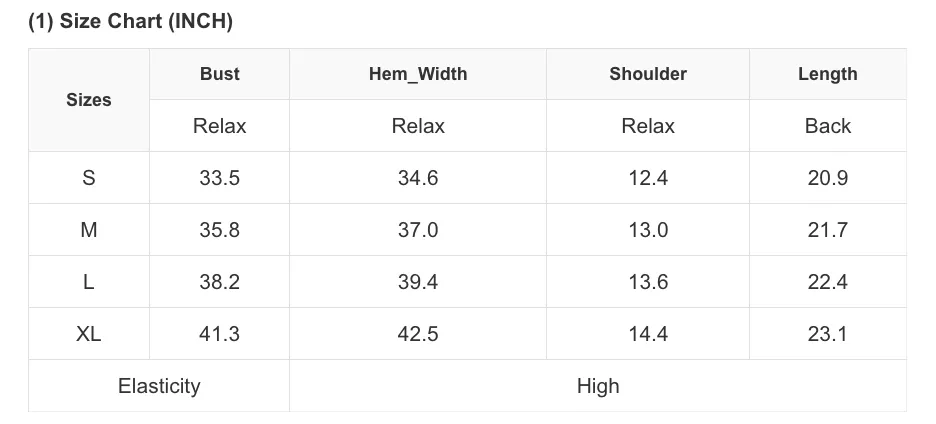936x424 pixels.
Task: Click the Size Chart (INCH) heading
Action: [x=130, y=21]
